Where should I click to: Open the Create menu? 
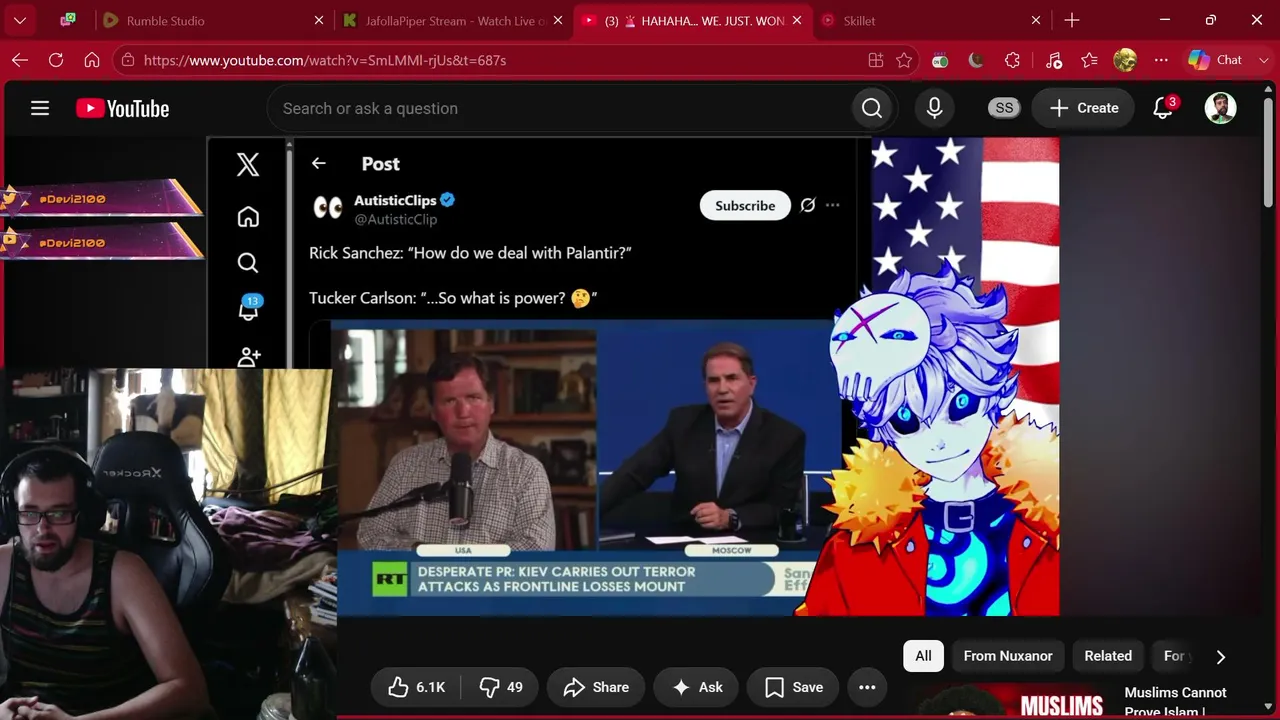coord(1084,108)
